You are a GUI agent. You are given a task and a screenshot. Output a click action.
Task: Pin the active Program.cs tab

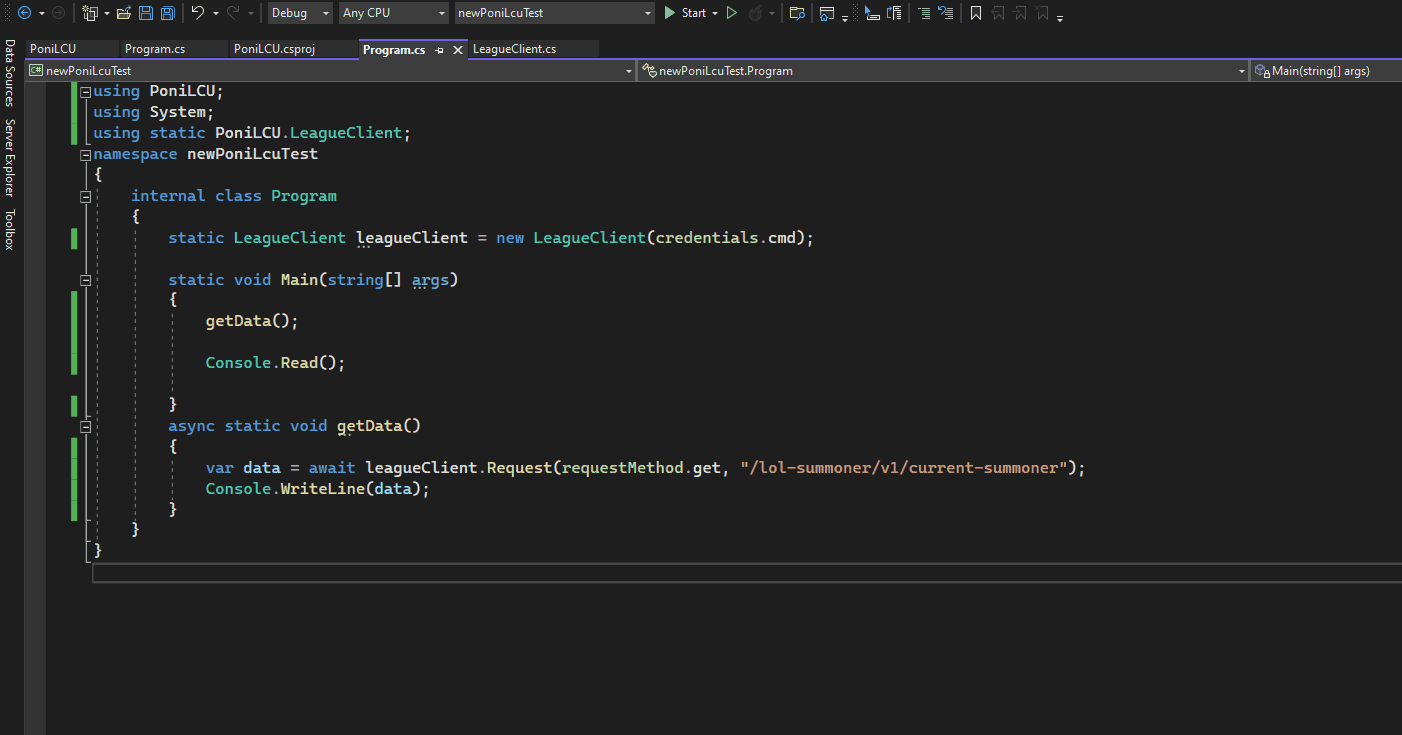click(440, 48)
